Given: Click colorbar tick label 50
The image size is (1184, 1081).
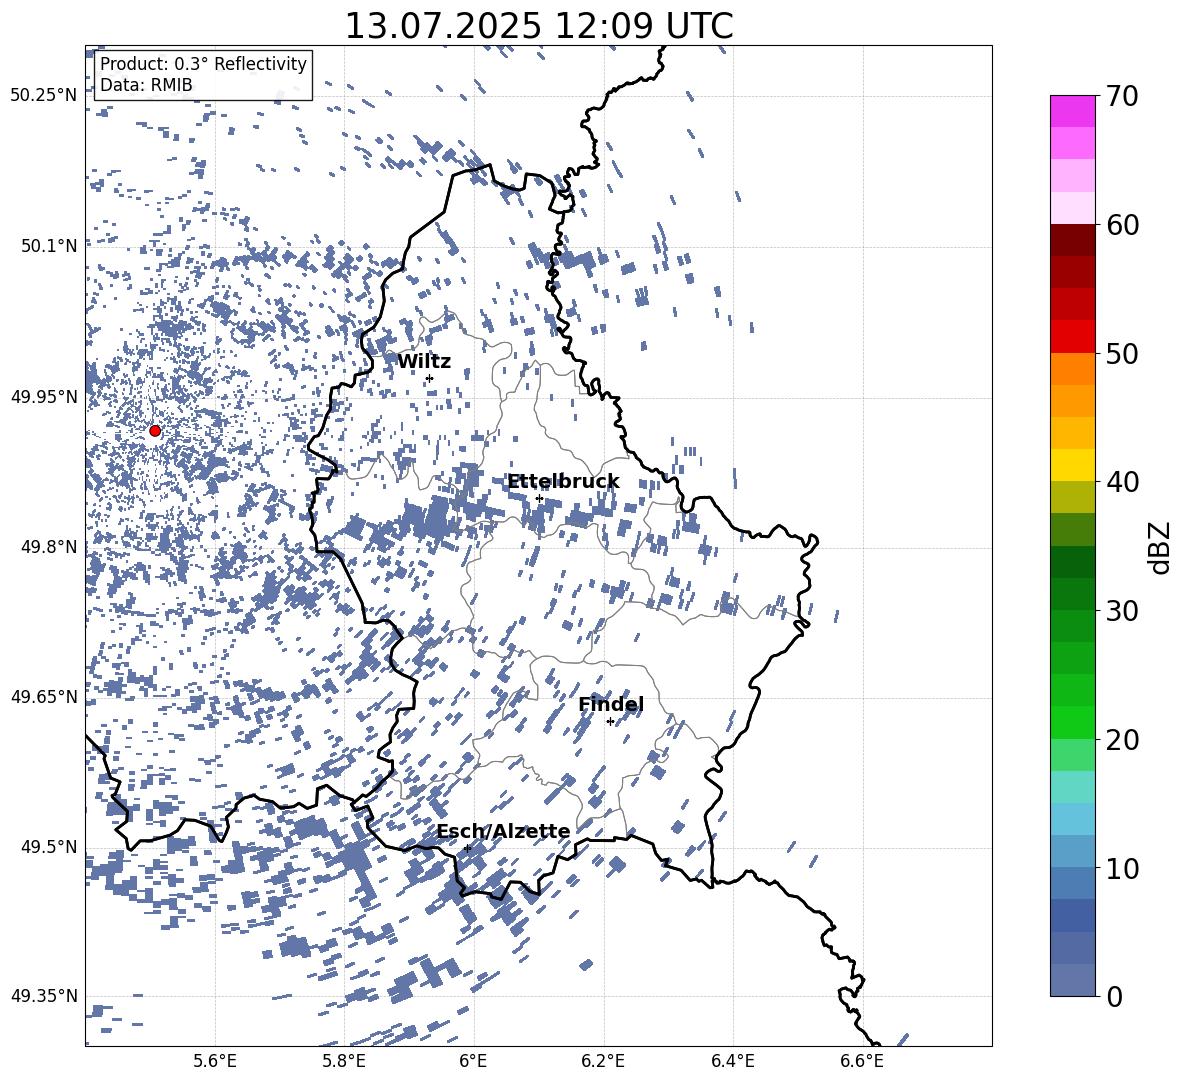Looking at the screenshot, I should [x=1122, y=353].
